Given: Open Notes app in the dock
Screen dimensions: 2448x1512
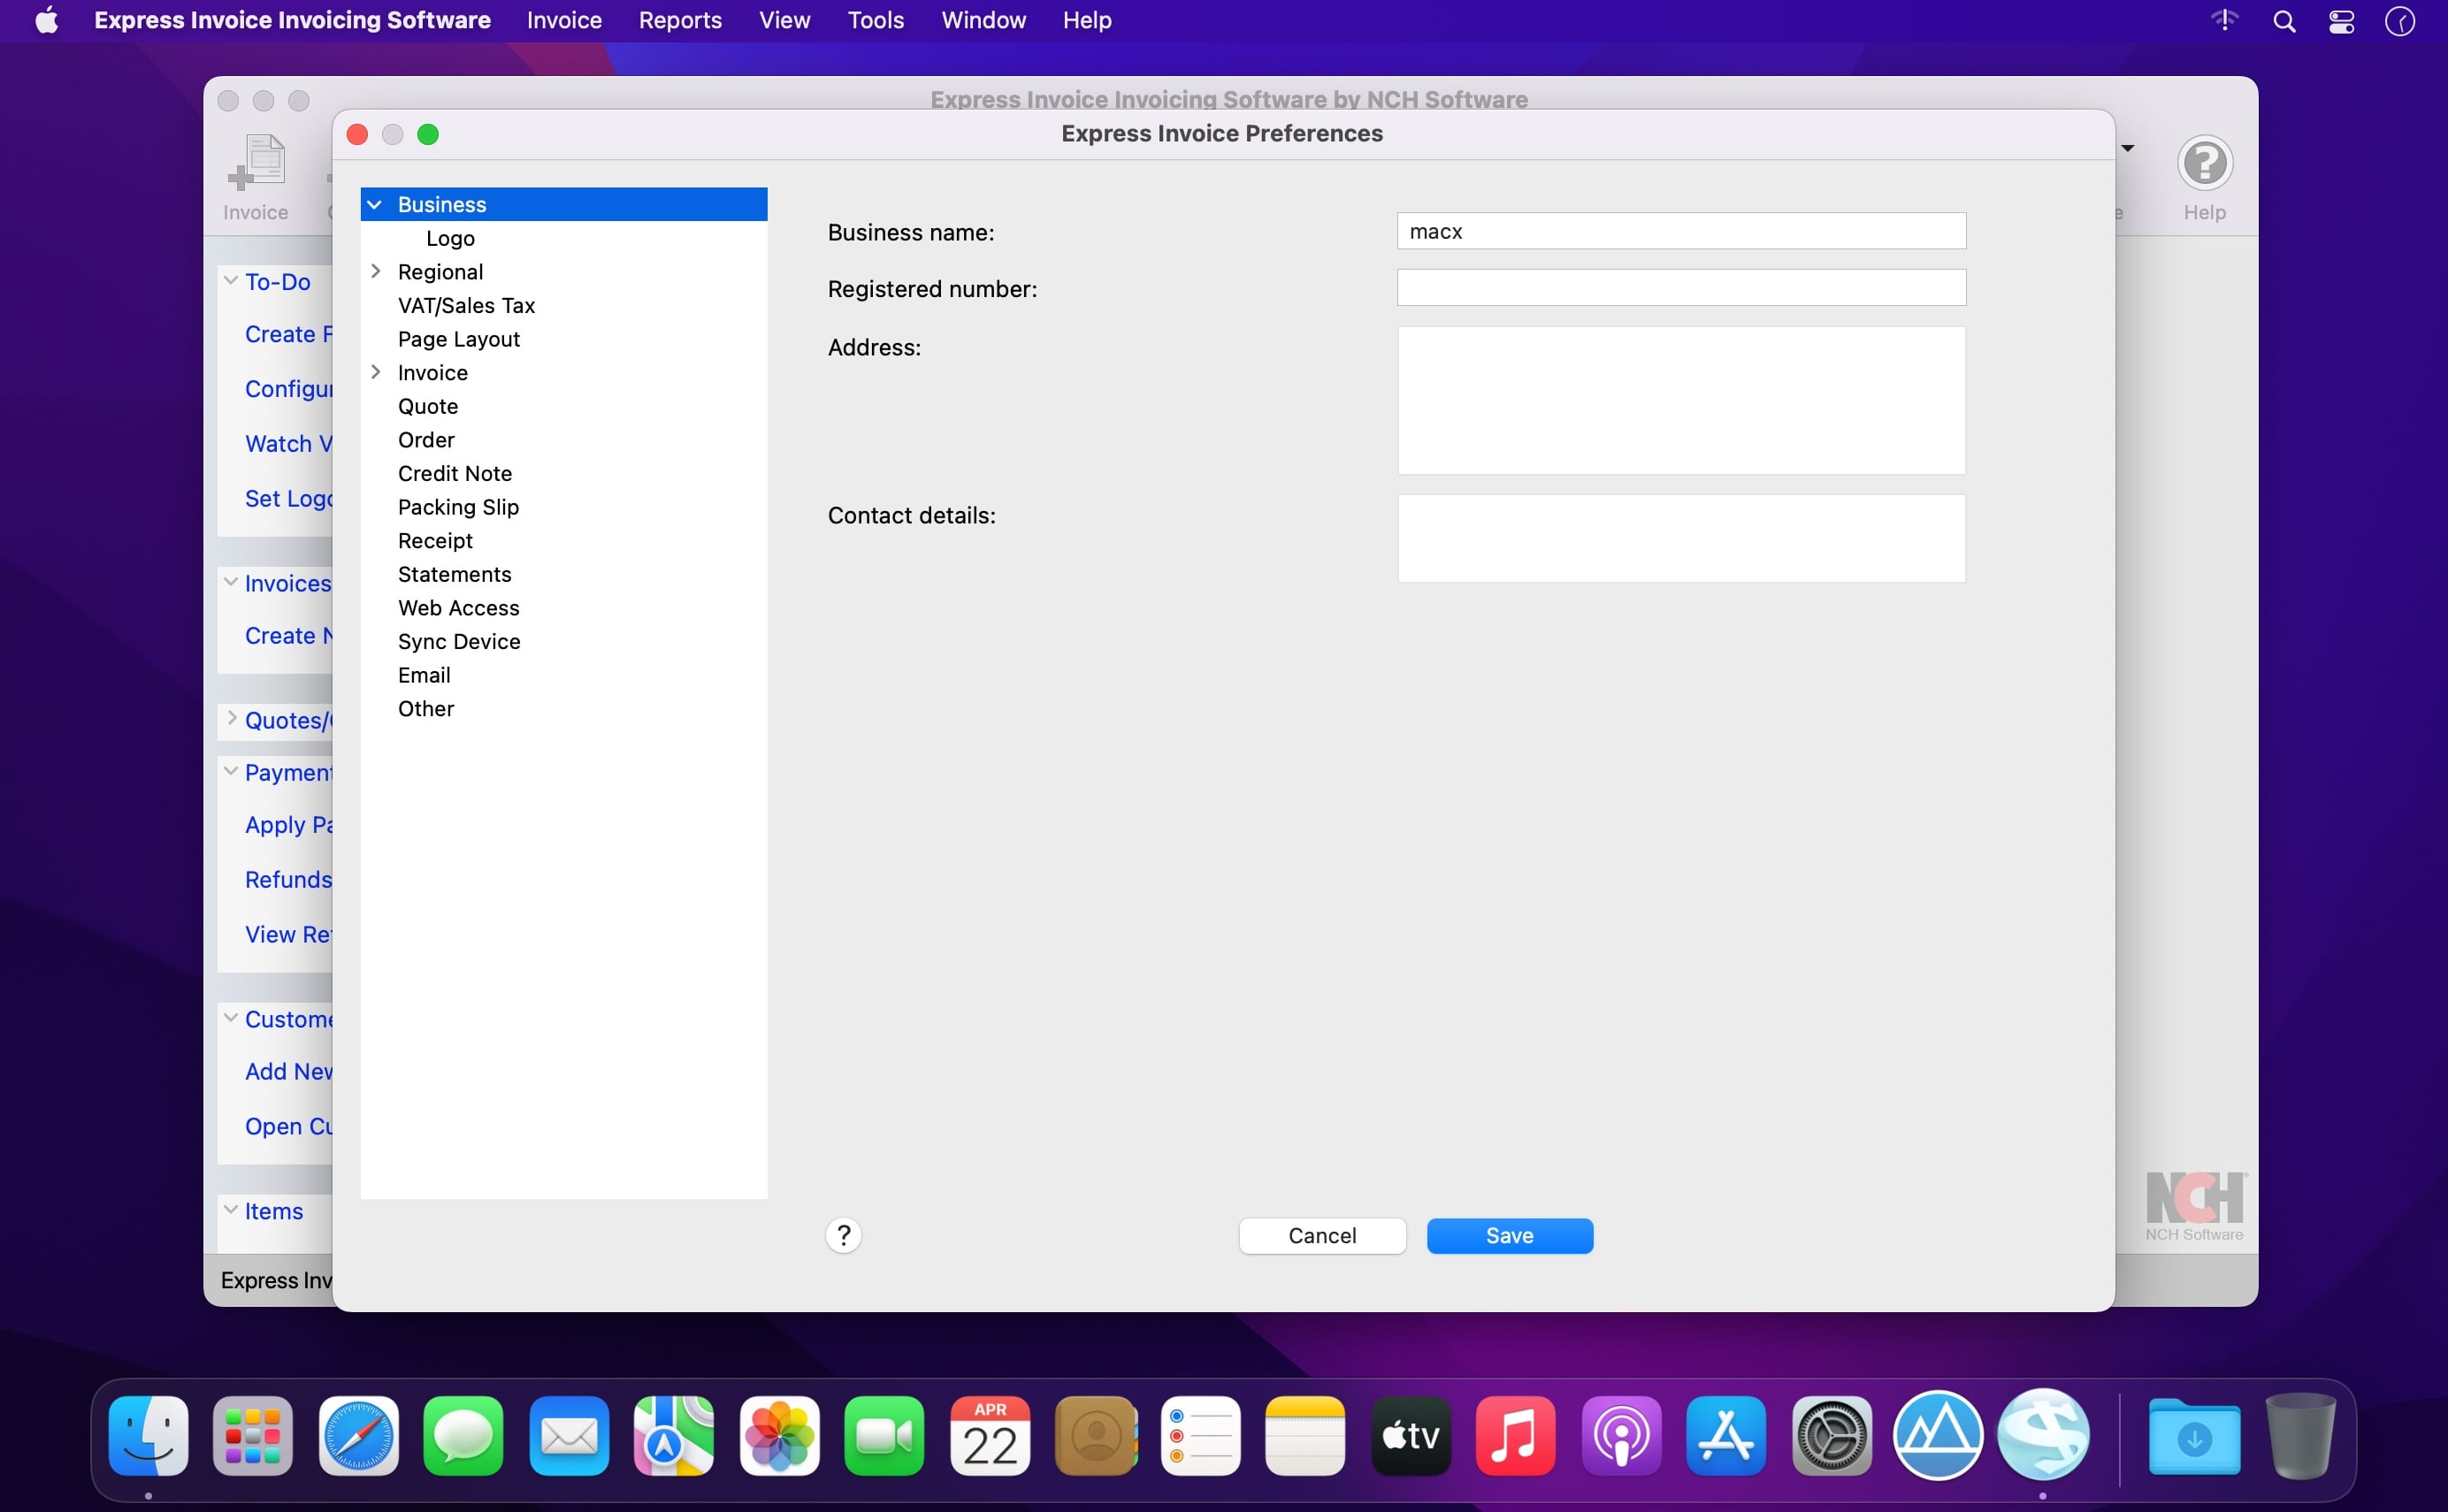Looking at the screenshot, I should pyautogui.click(x=1305, y=1436).
